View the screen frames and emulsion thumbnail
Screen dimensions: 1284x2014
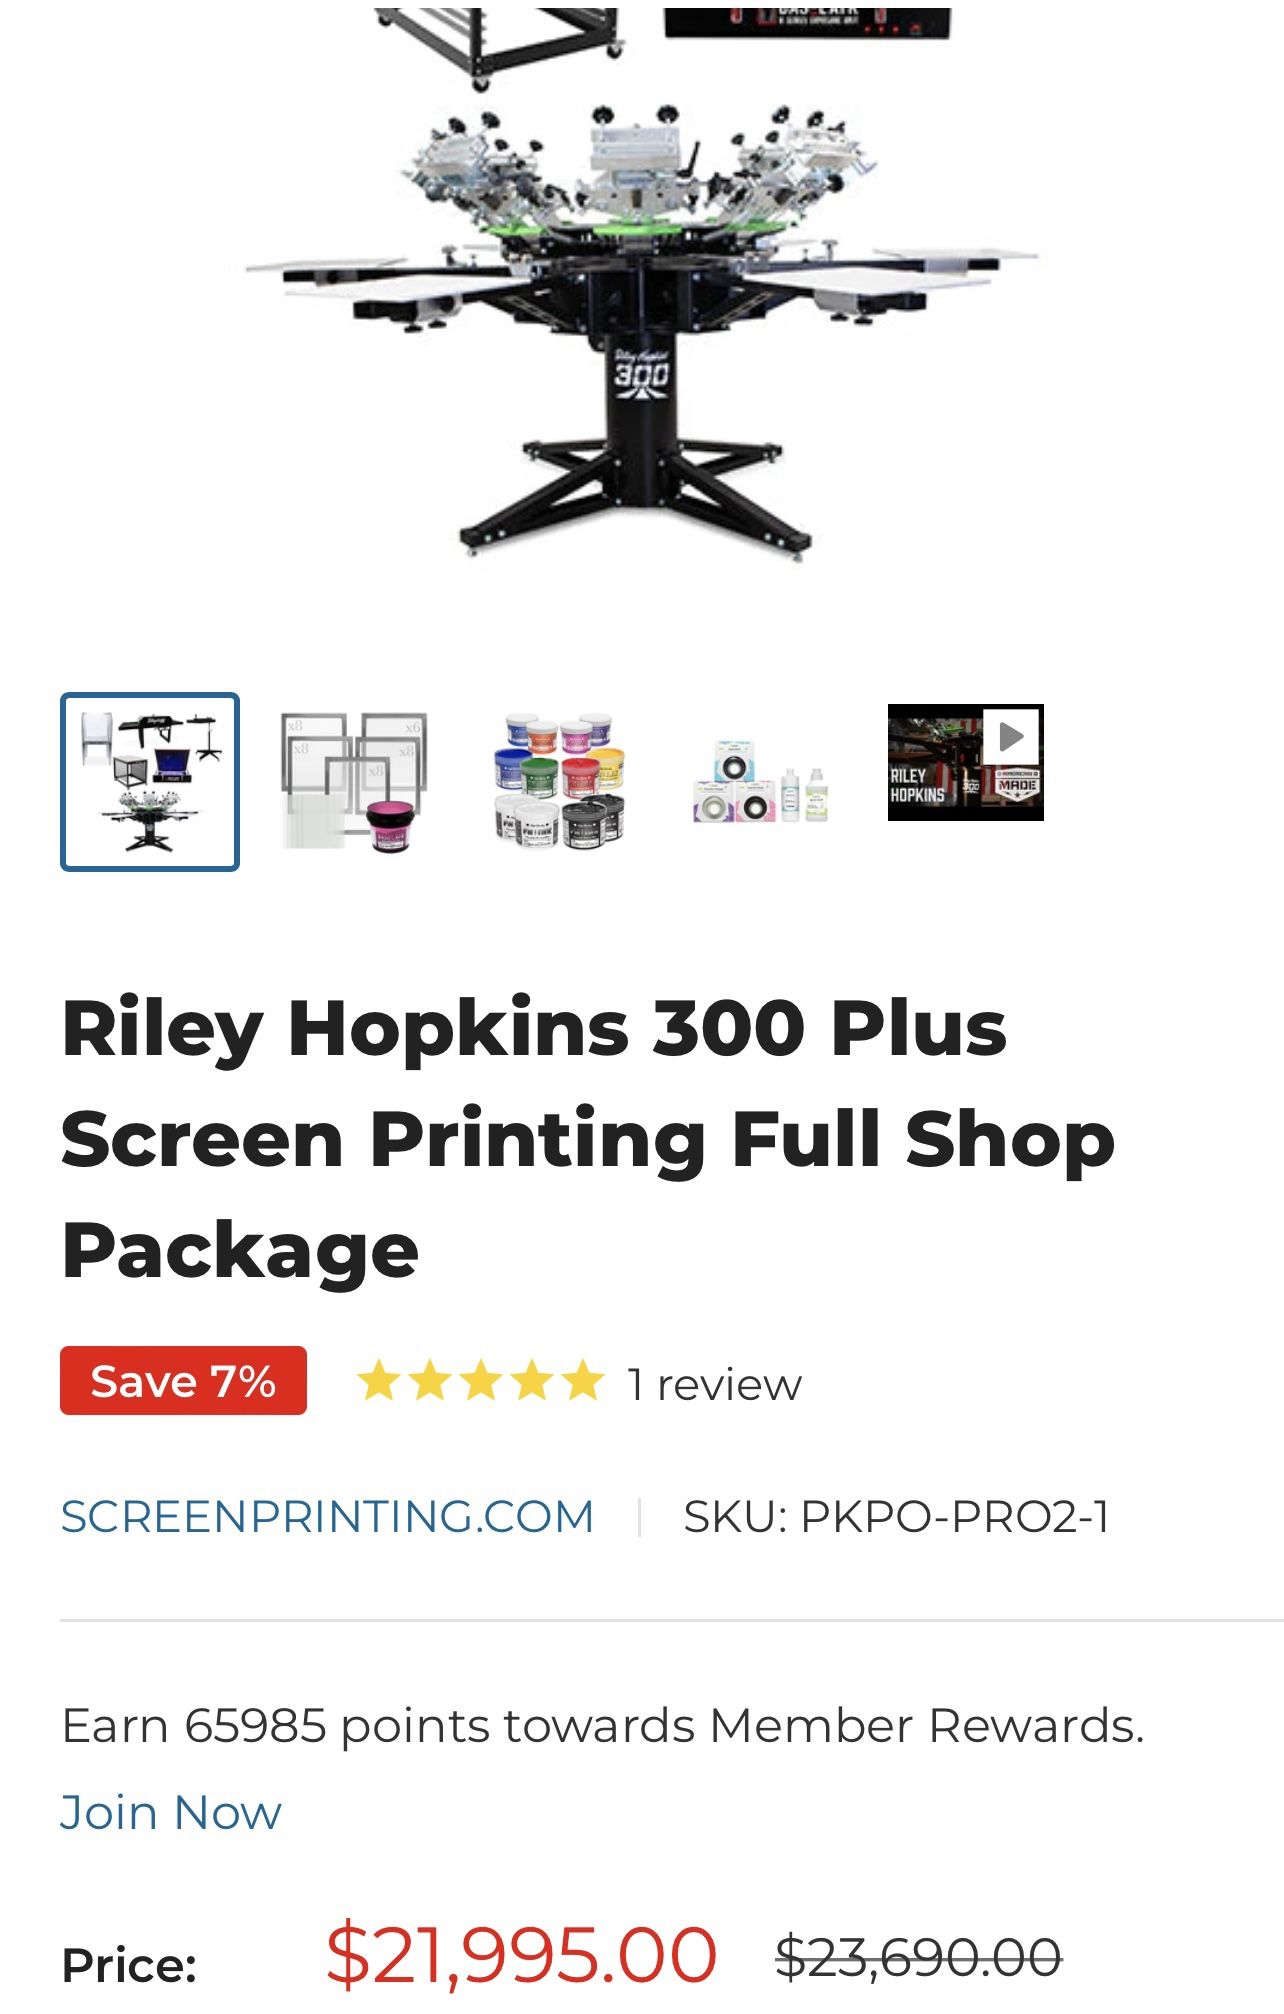pyautogui.click(x=355, y=782)
